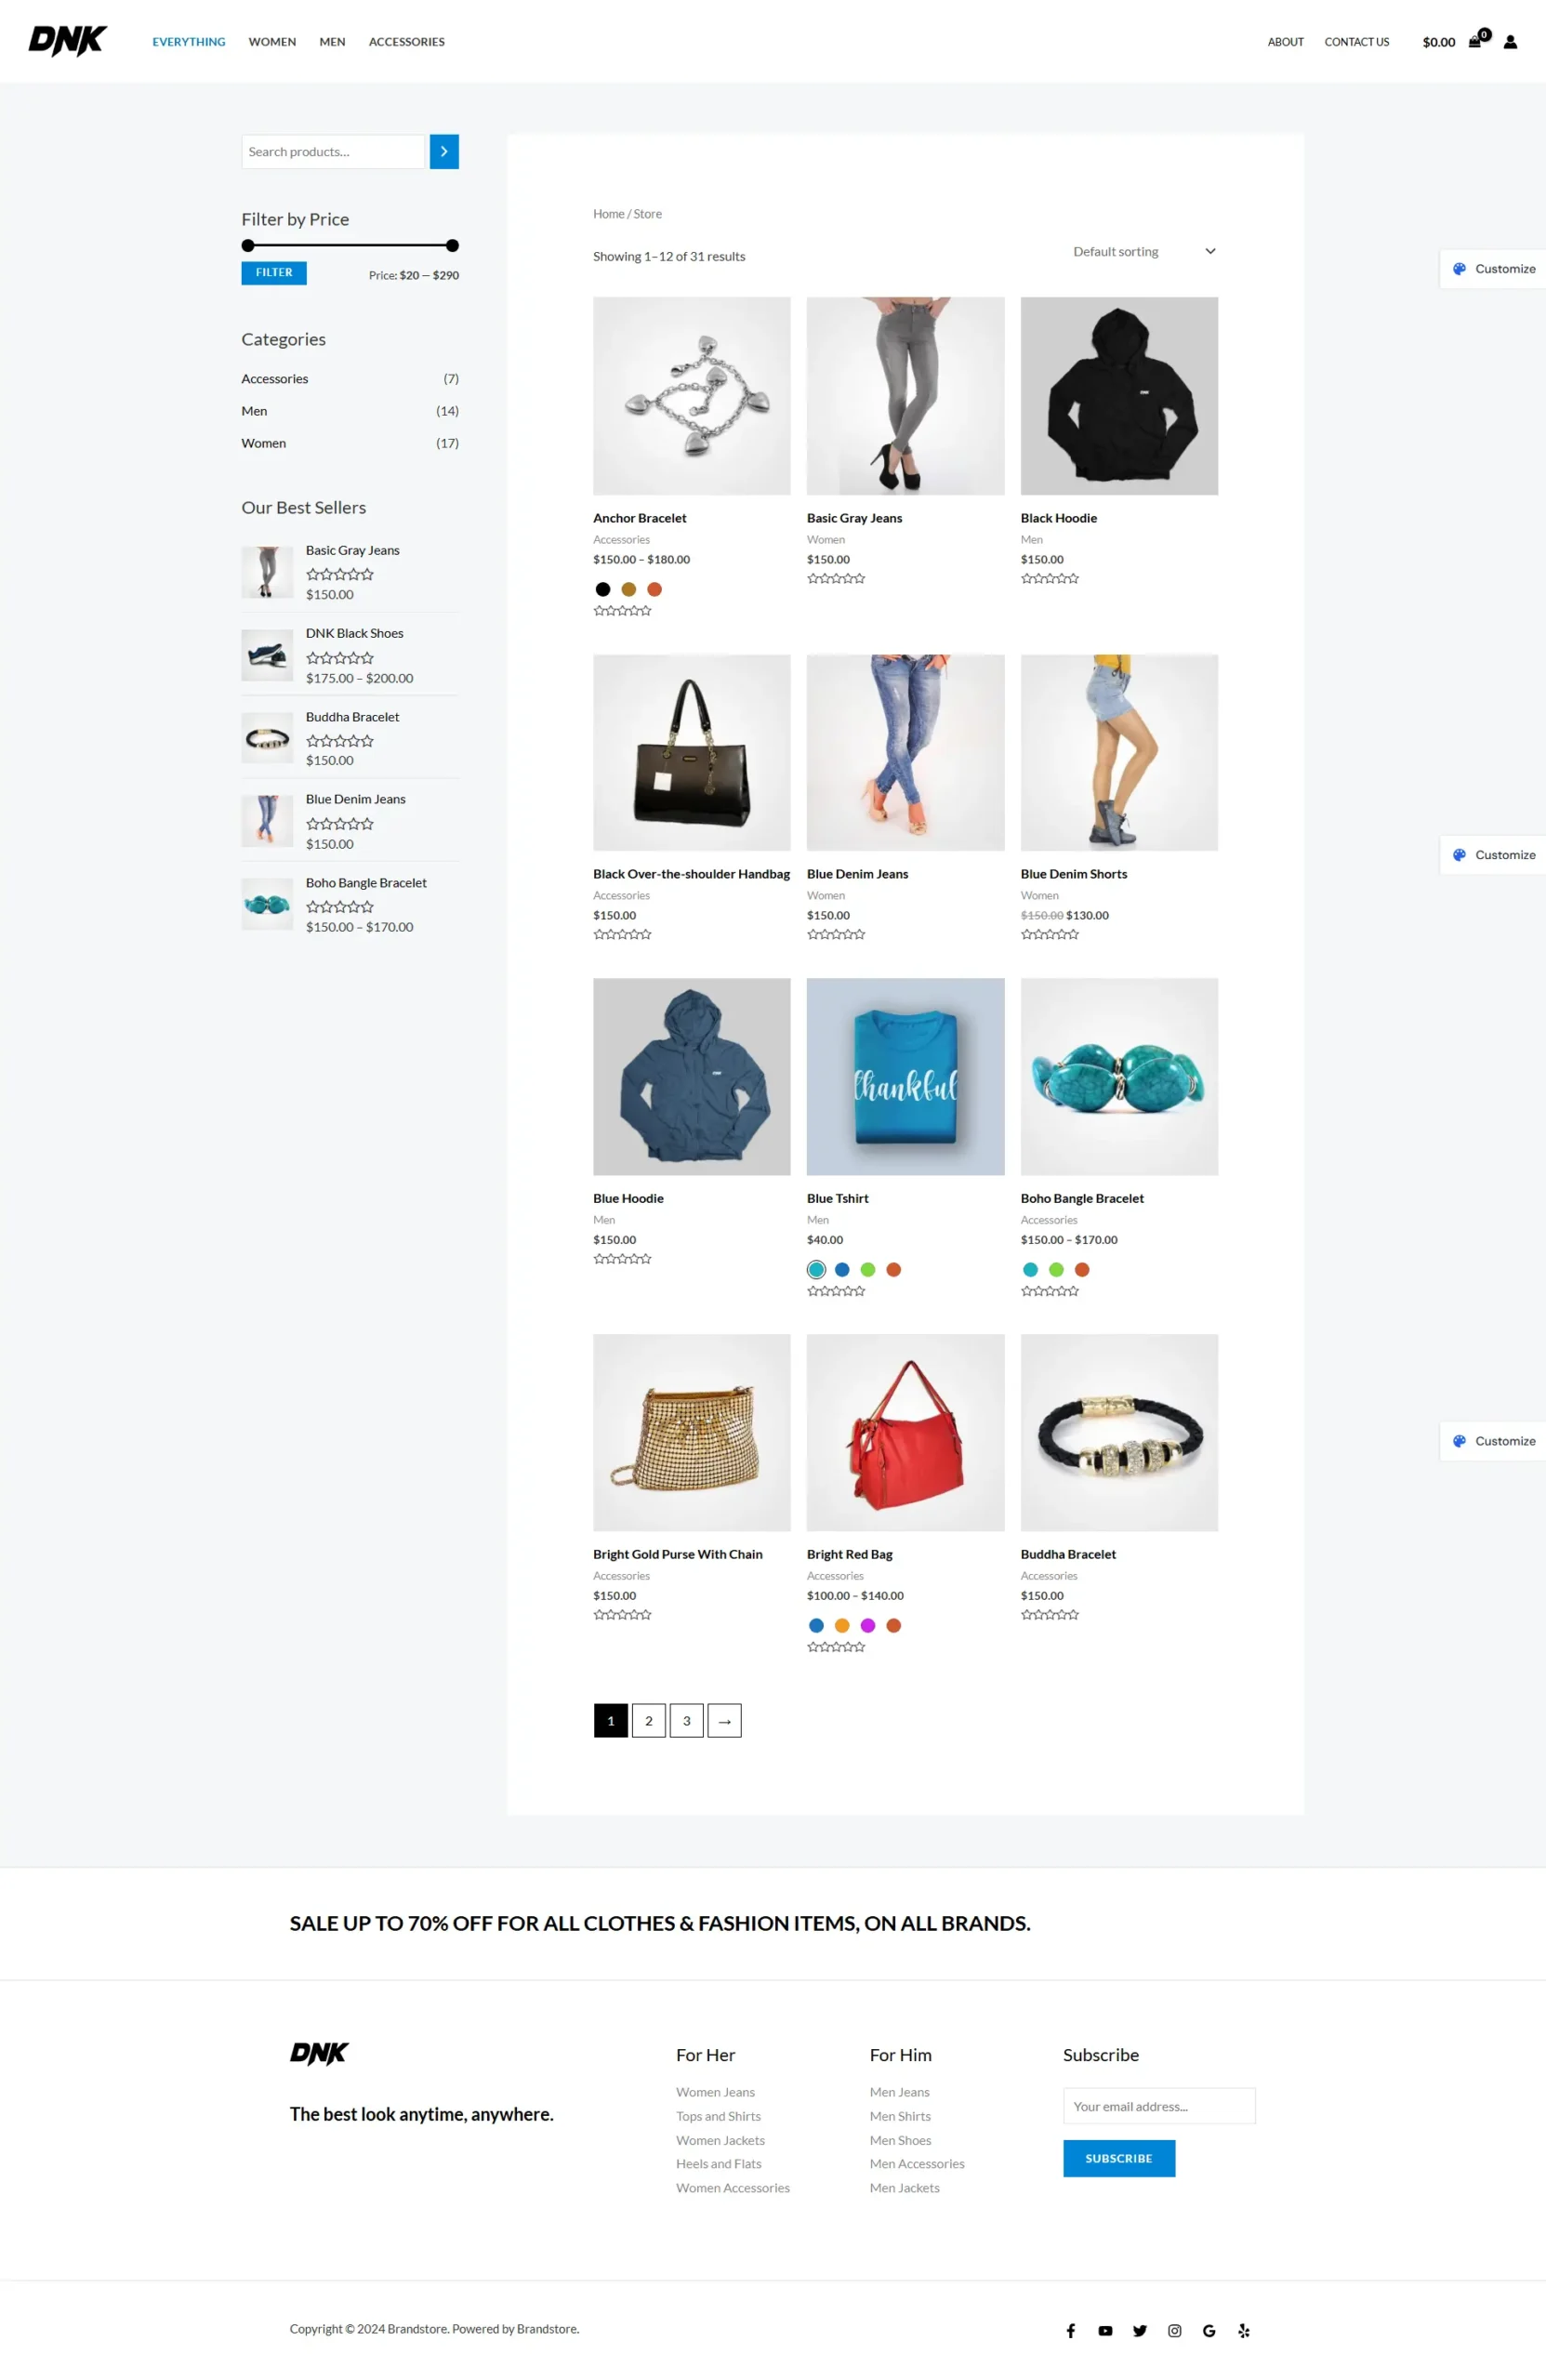
Task: Click the Subscribe button
Action: 1119,2158
